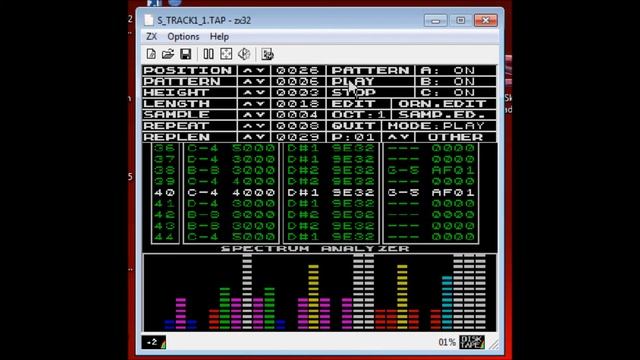The width and height of the screenshot is (640, 360).
Task: Click the sound speaker toolbar icon
Action: click(244, 54)
